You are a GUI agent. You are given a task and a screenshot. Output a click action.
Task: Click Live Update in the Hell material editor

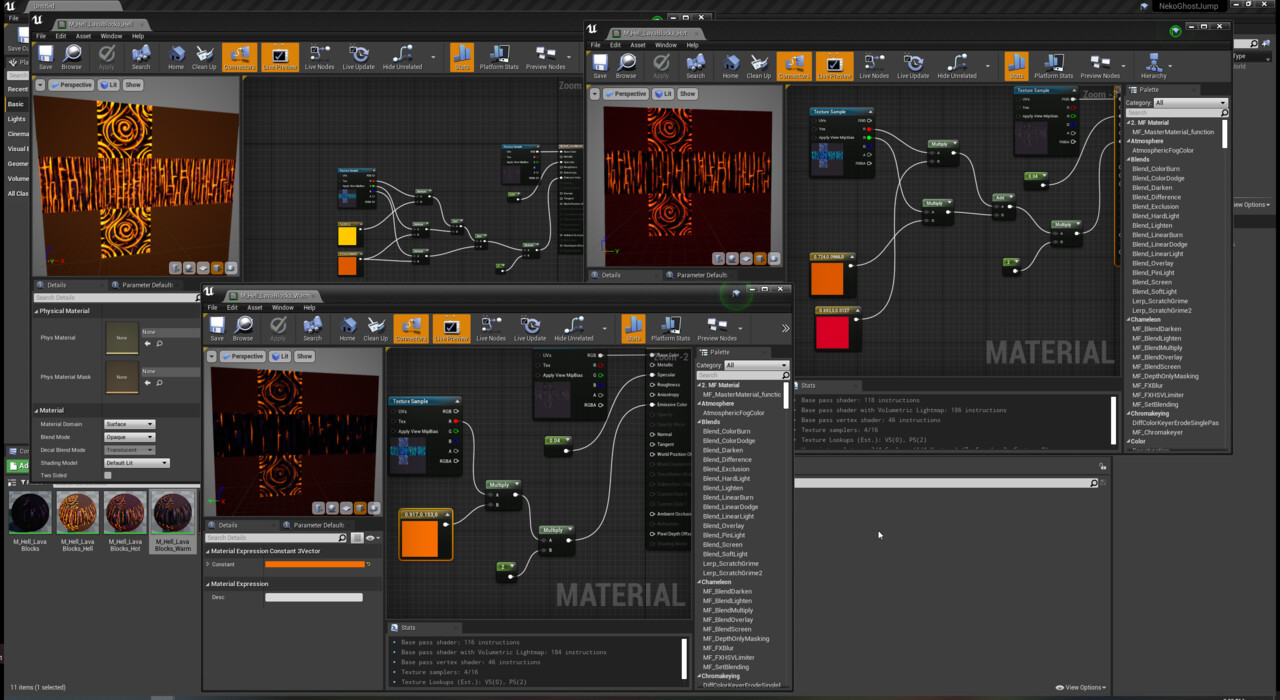click(x=358, y=58)
